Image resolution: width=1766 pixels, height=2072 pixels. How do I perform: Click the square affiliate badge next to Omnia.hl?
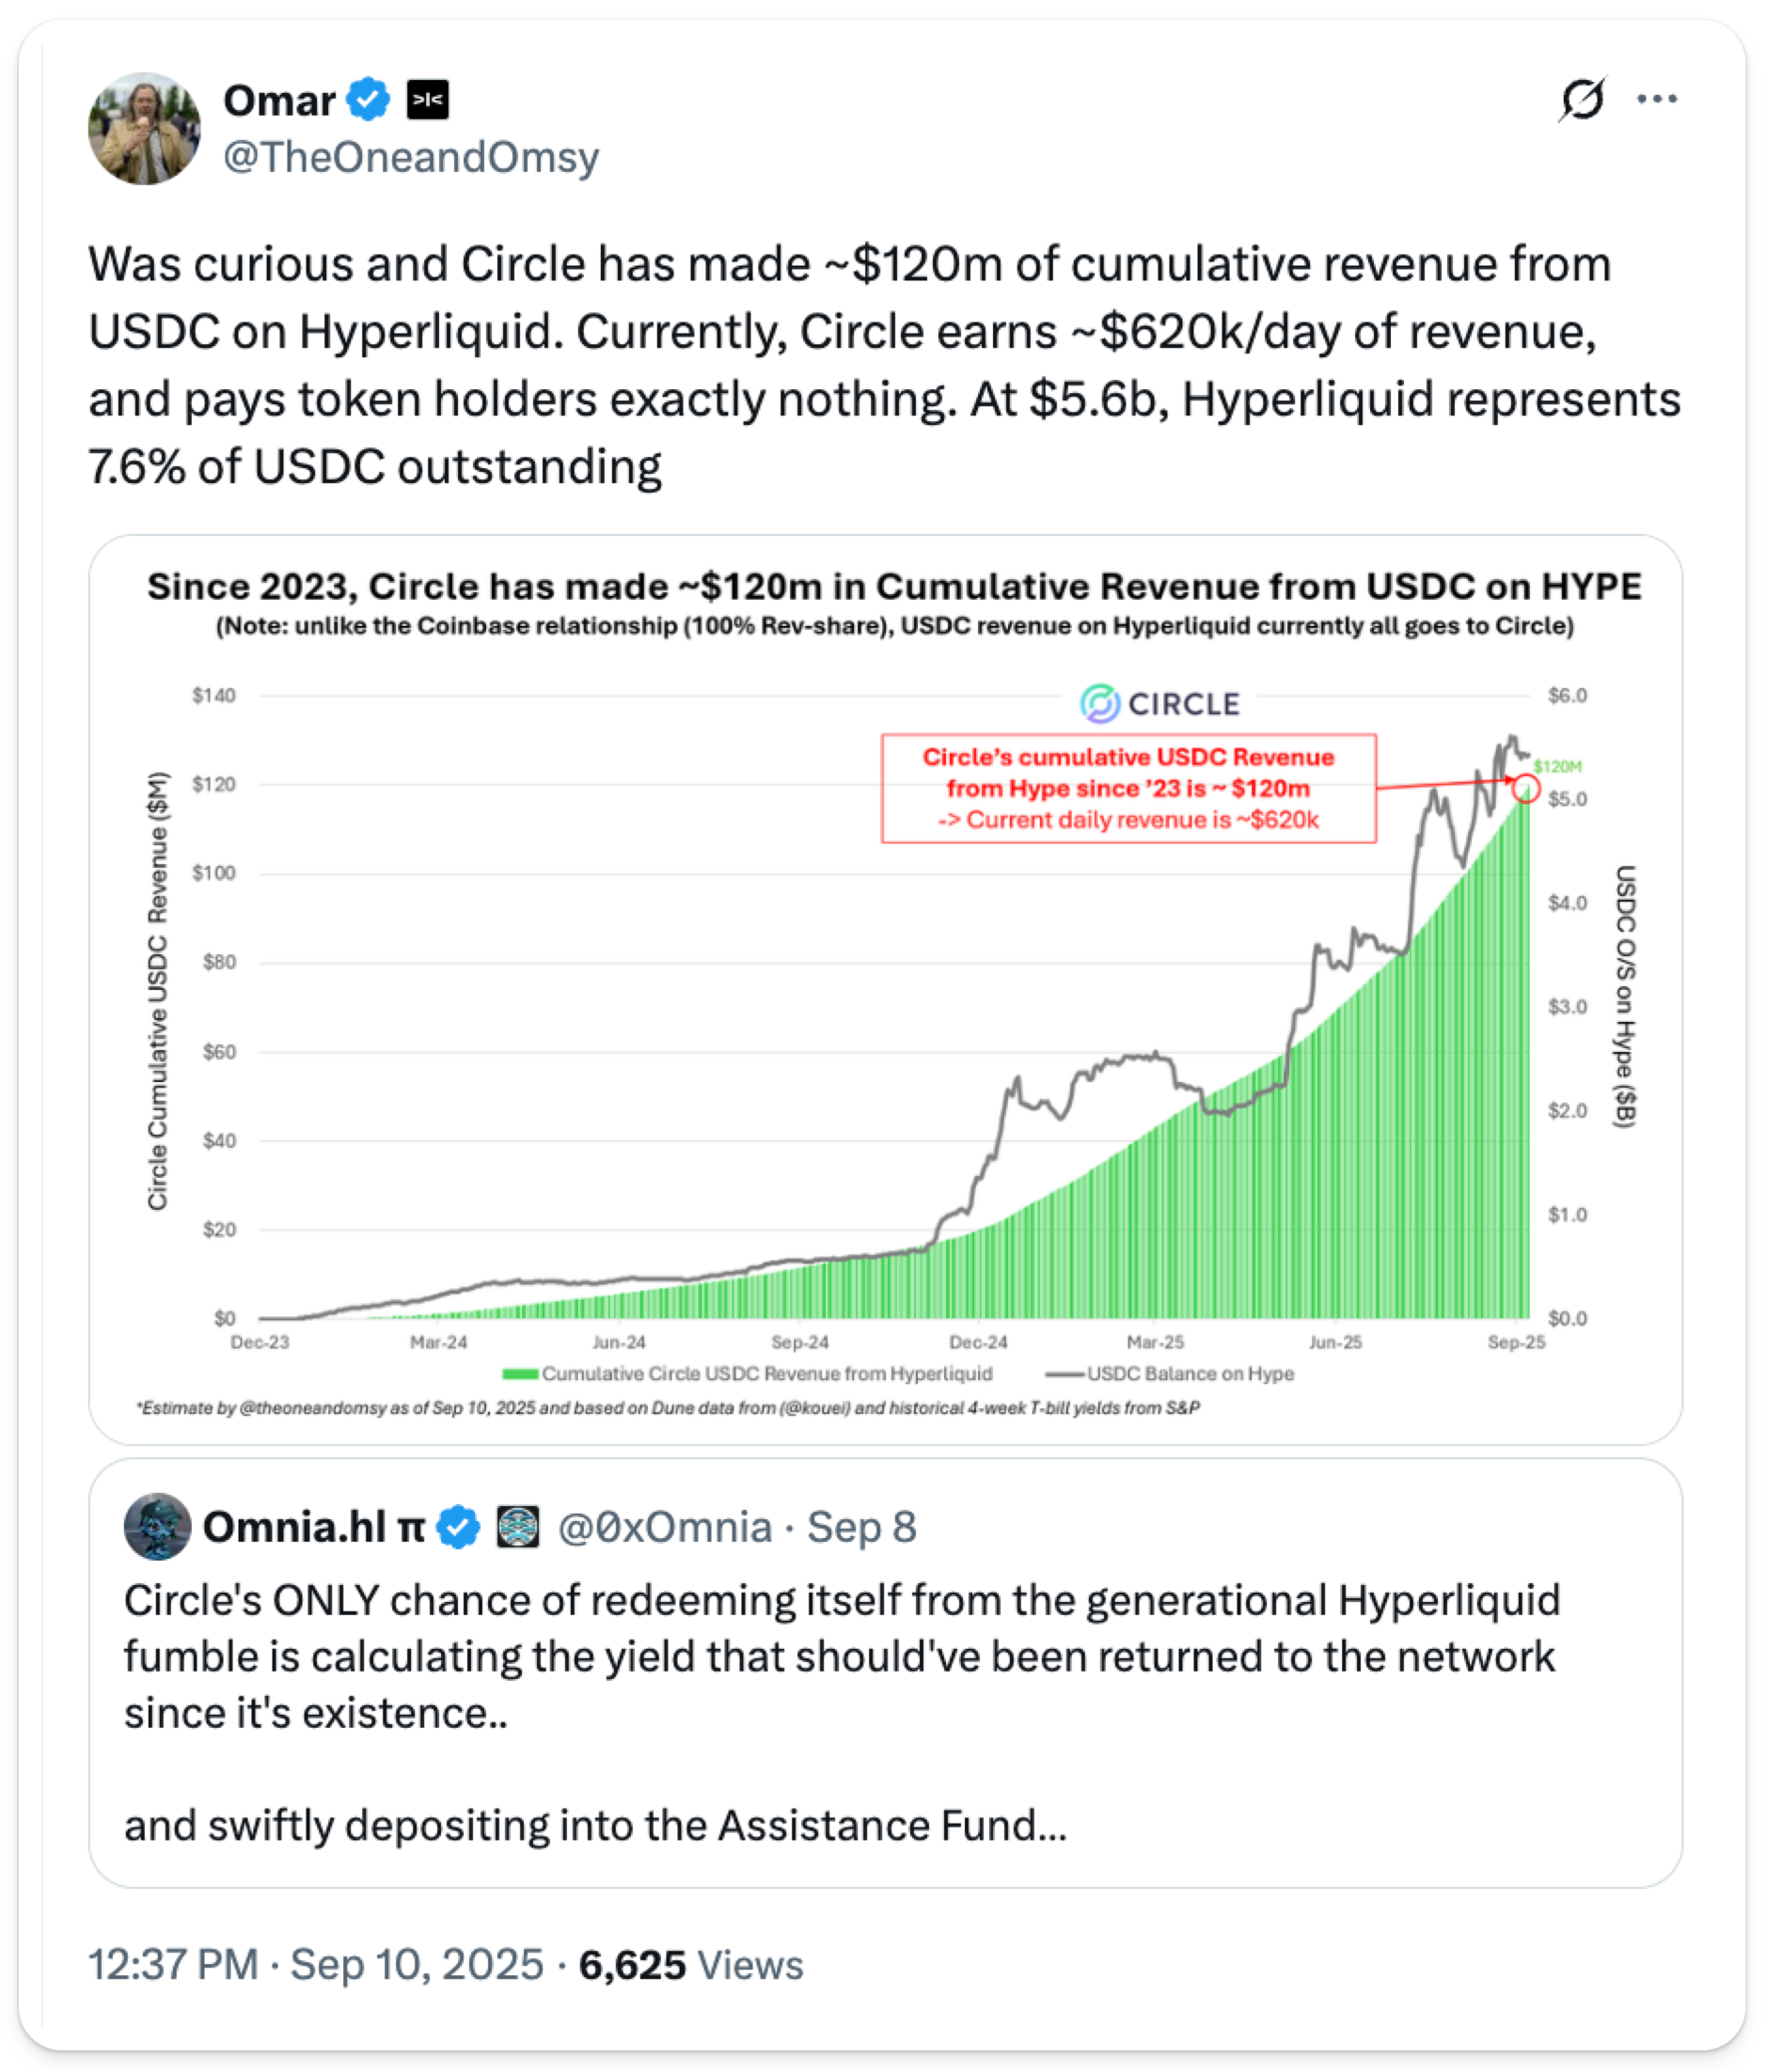point(518,1527)
